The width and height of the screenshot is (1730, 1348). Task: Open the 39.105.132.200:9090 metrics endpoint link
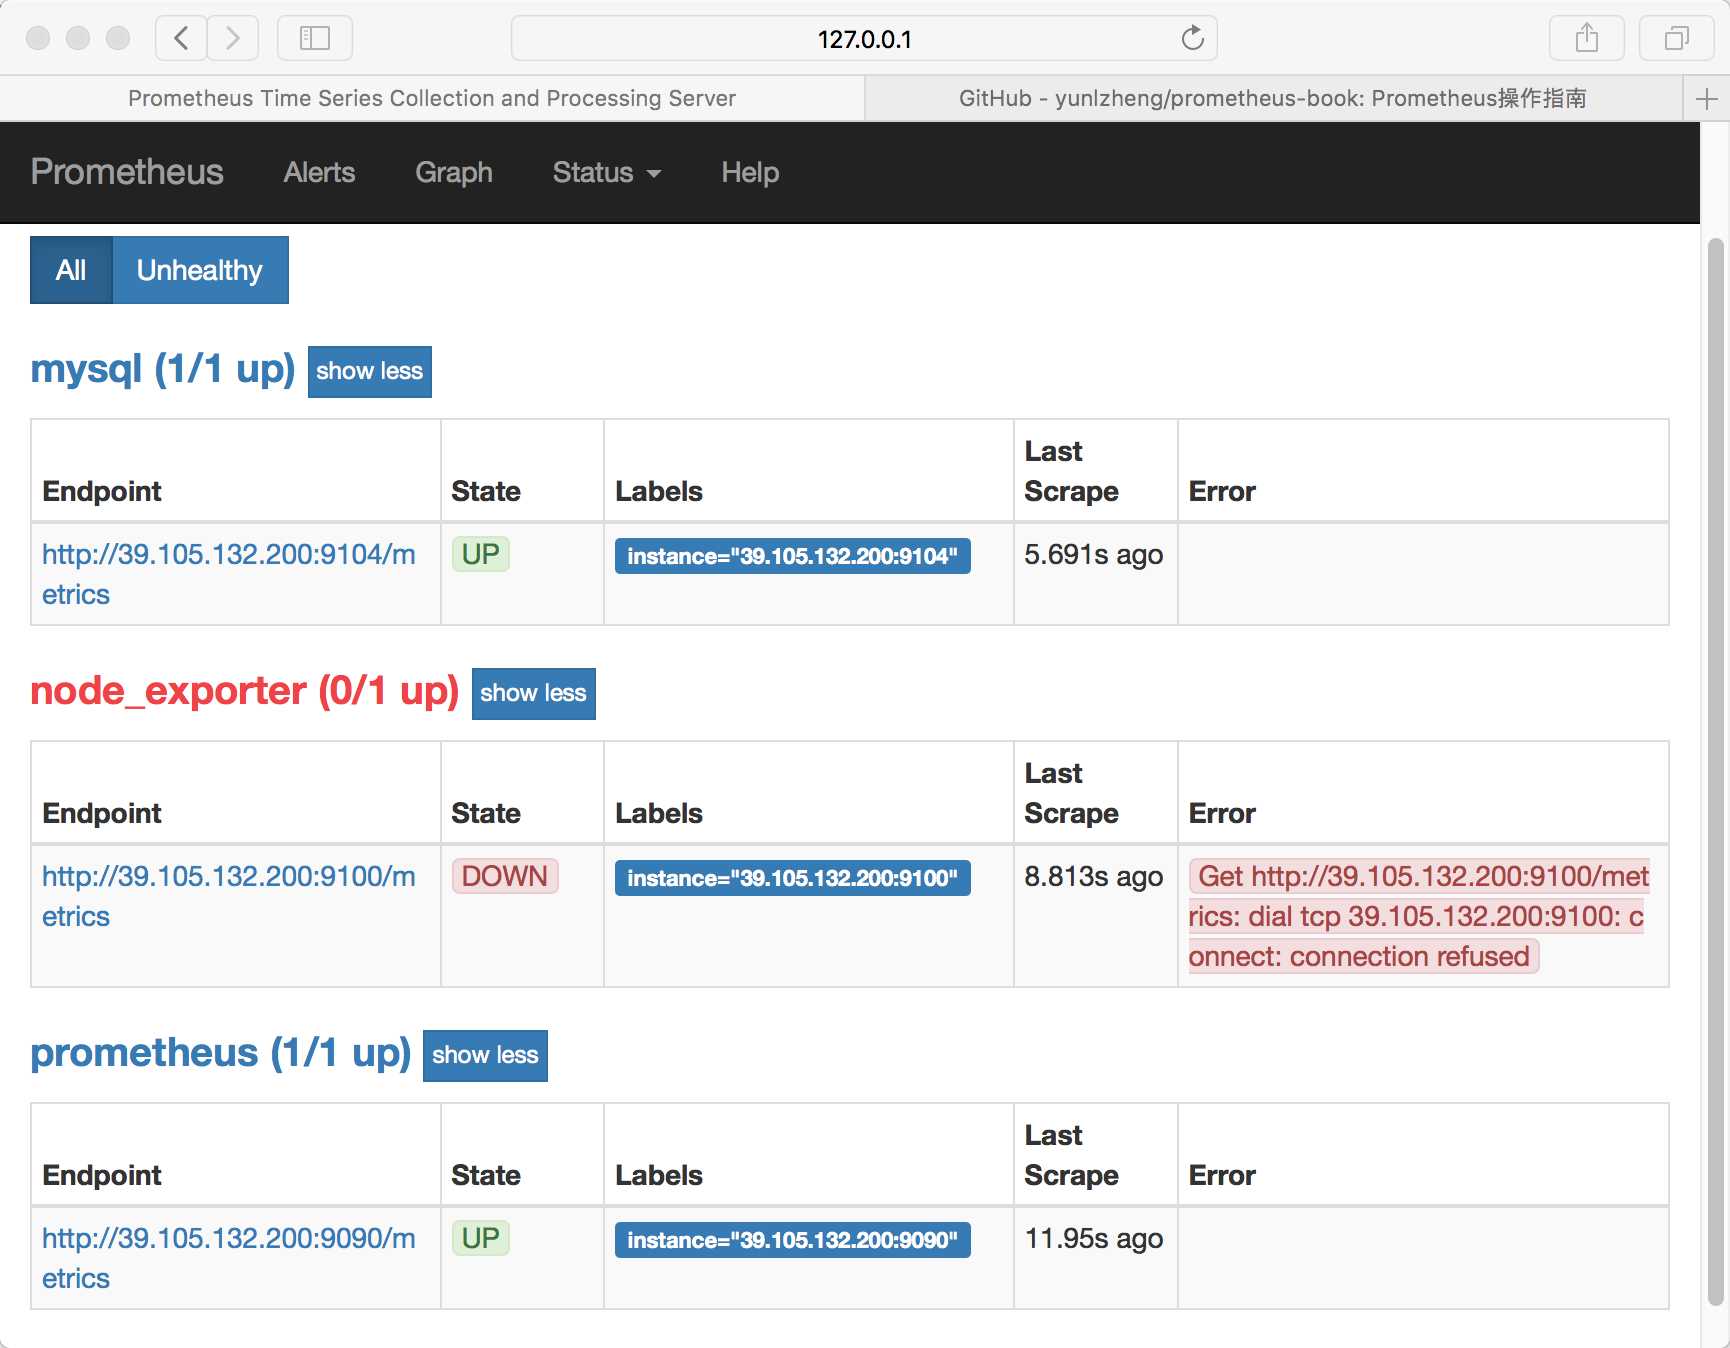click(228, 1258)
